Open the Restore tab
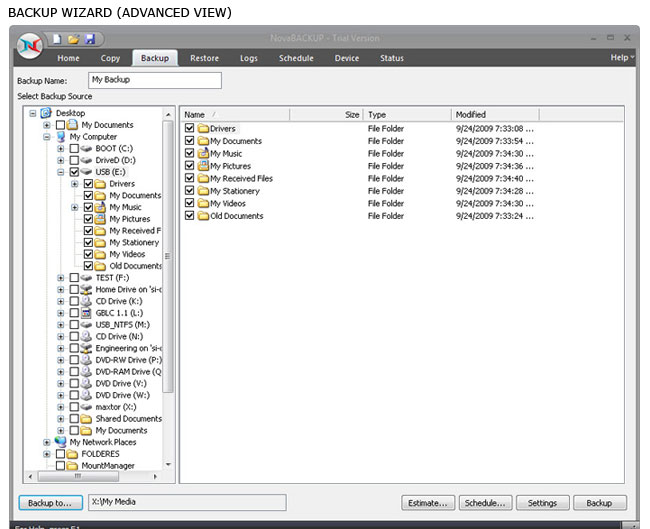Screen dimensions: 650x529 click(x=204, y=58)
